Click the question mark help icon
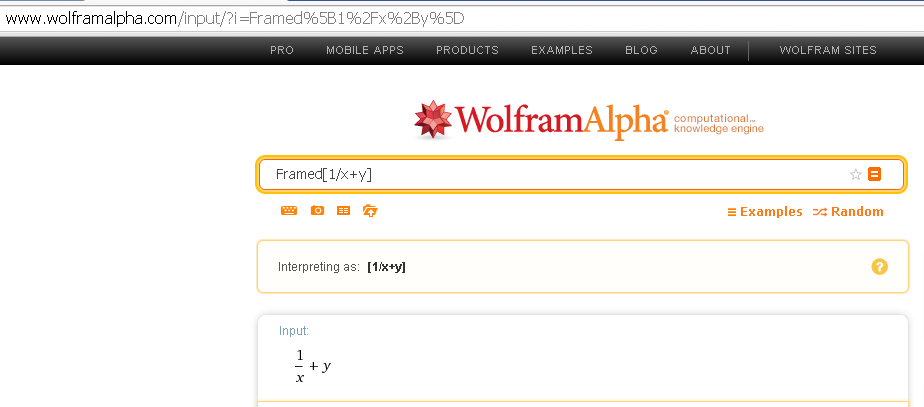 [879, 267]
